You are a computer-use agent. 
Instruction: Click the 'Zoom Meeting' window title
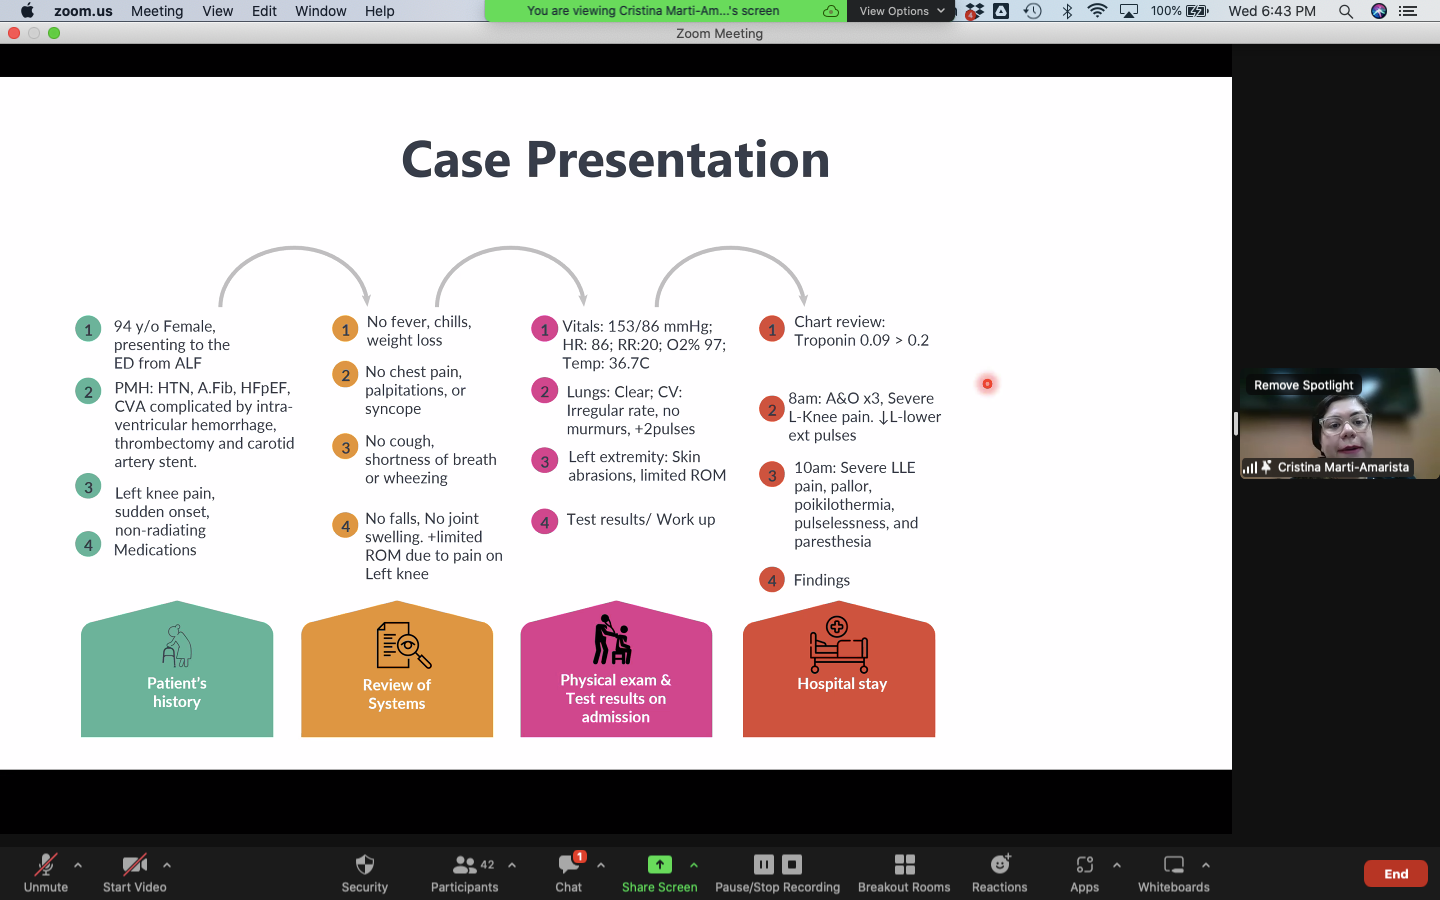click(720, 33)
